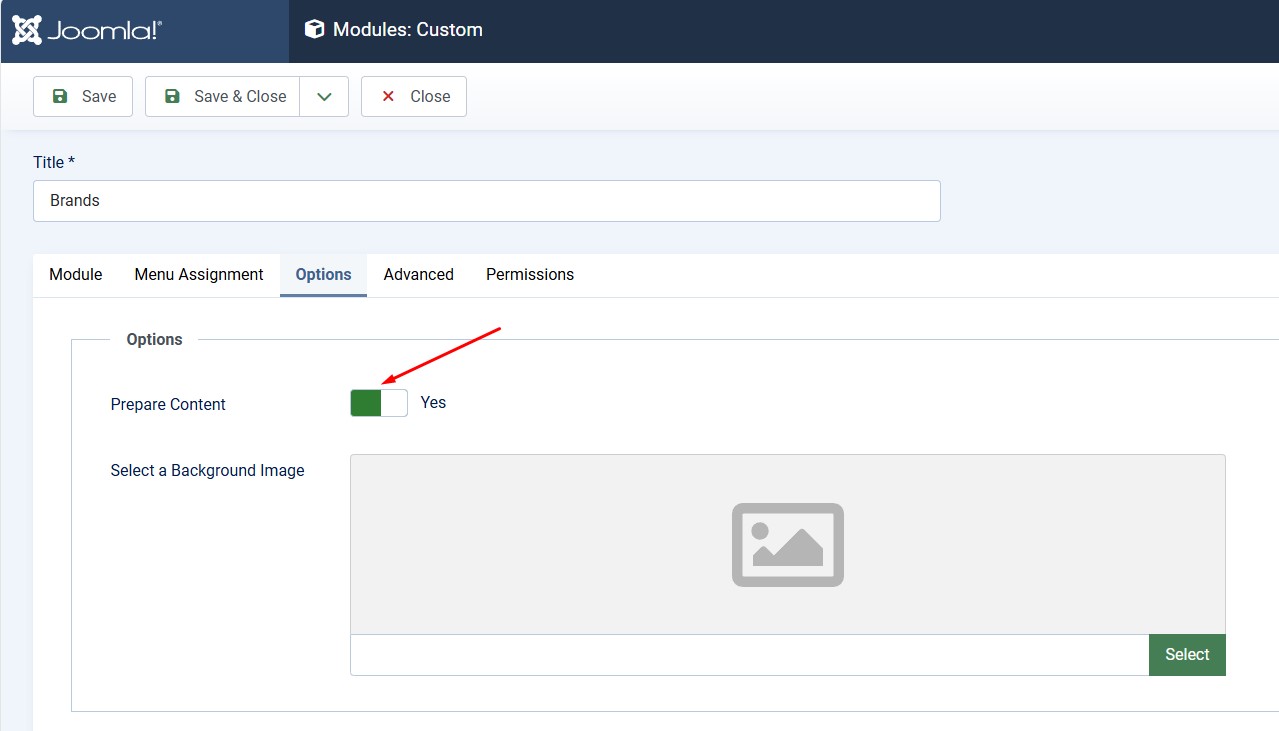1279x731 pixels.
Task: Expand the Save & Close dropdown arrow
Action: pyautogui.click(x=324, y=96)
